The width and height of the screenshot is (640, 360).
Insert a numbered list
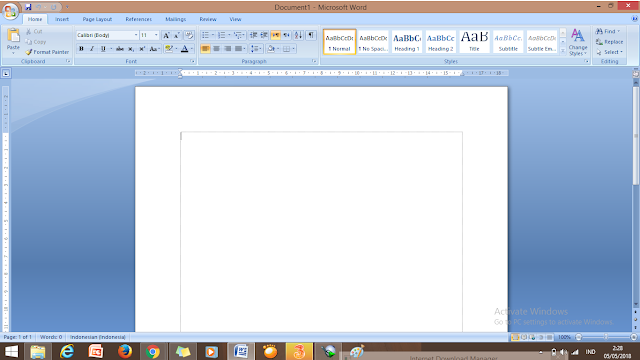[x=223, y=36]
